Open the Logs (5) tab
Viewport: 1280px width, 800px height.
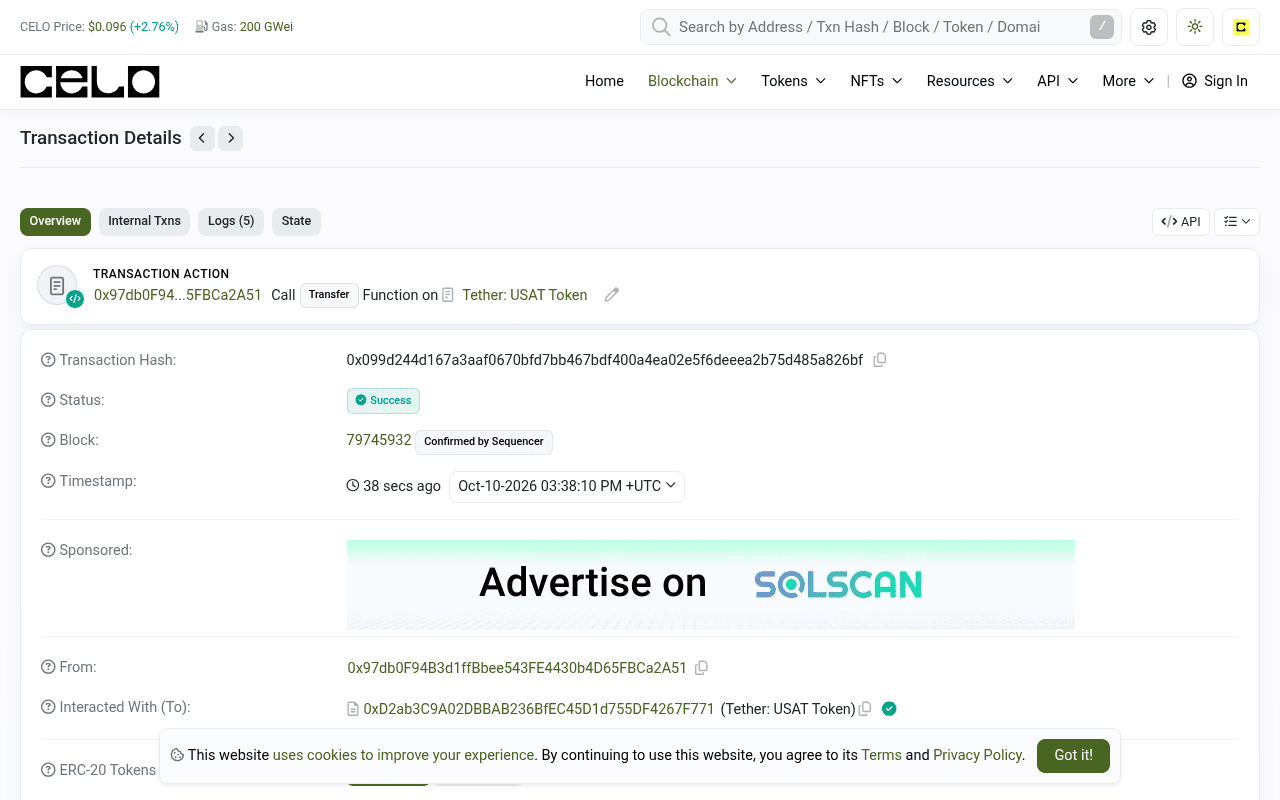point(231,222)
